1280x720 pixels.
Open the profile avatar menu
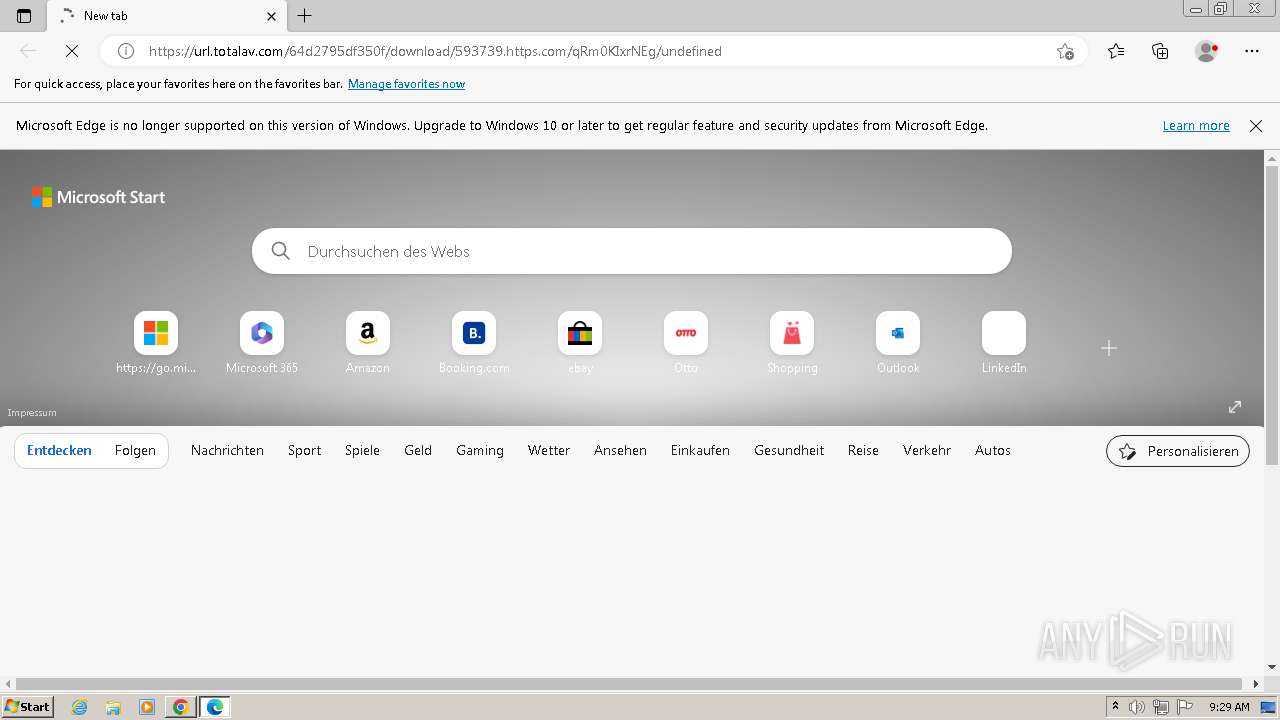pos(1207,51)
